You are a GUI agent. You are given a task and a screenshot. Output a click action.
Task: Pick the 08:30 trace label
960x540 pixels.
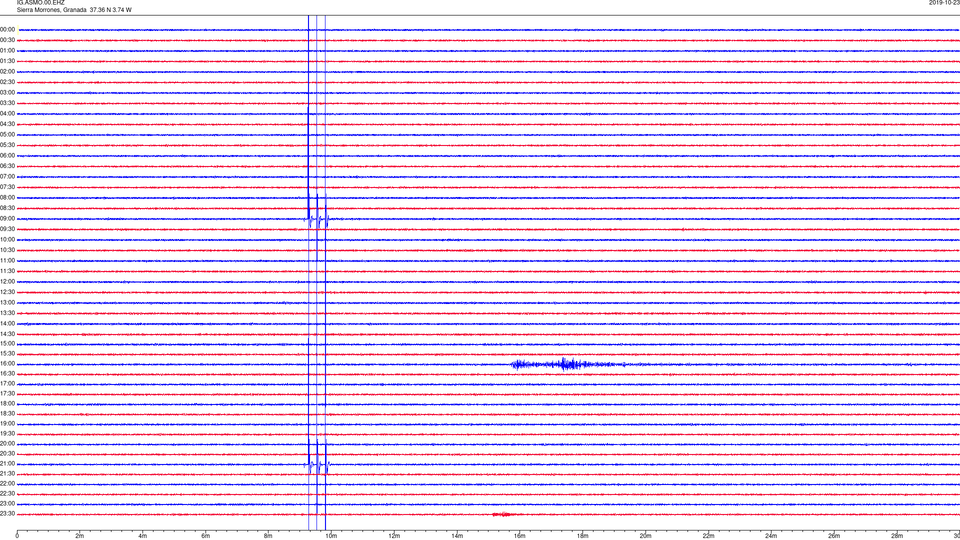coord(7,208)
